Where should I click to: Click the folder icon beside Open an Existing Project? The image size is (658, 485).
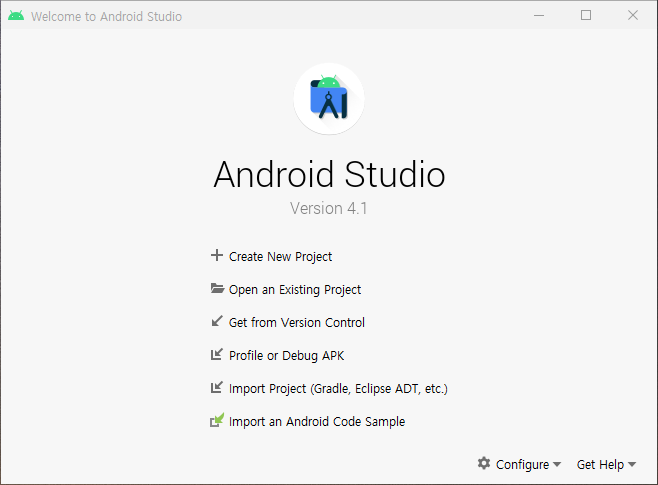point(217,289)
